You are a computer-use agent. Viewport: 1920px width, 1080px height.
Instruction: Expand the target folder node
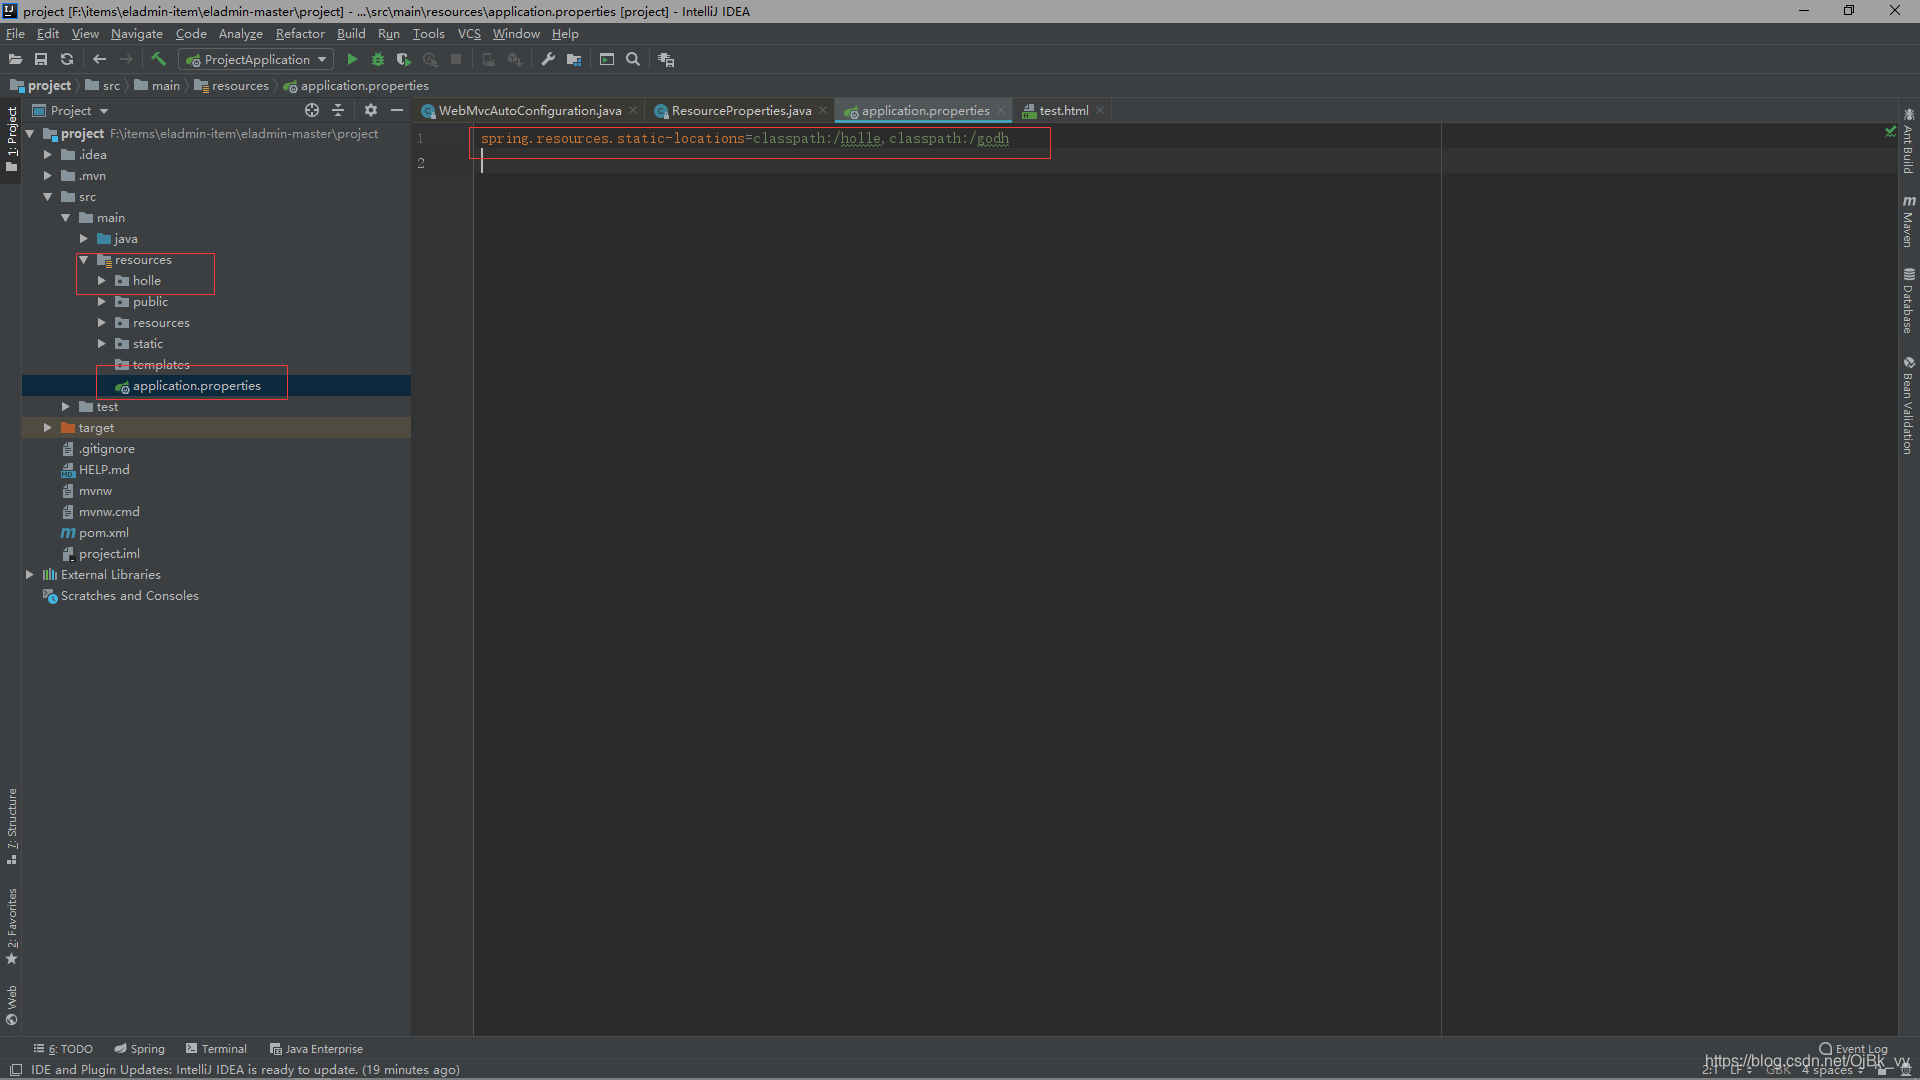47,428
